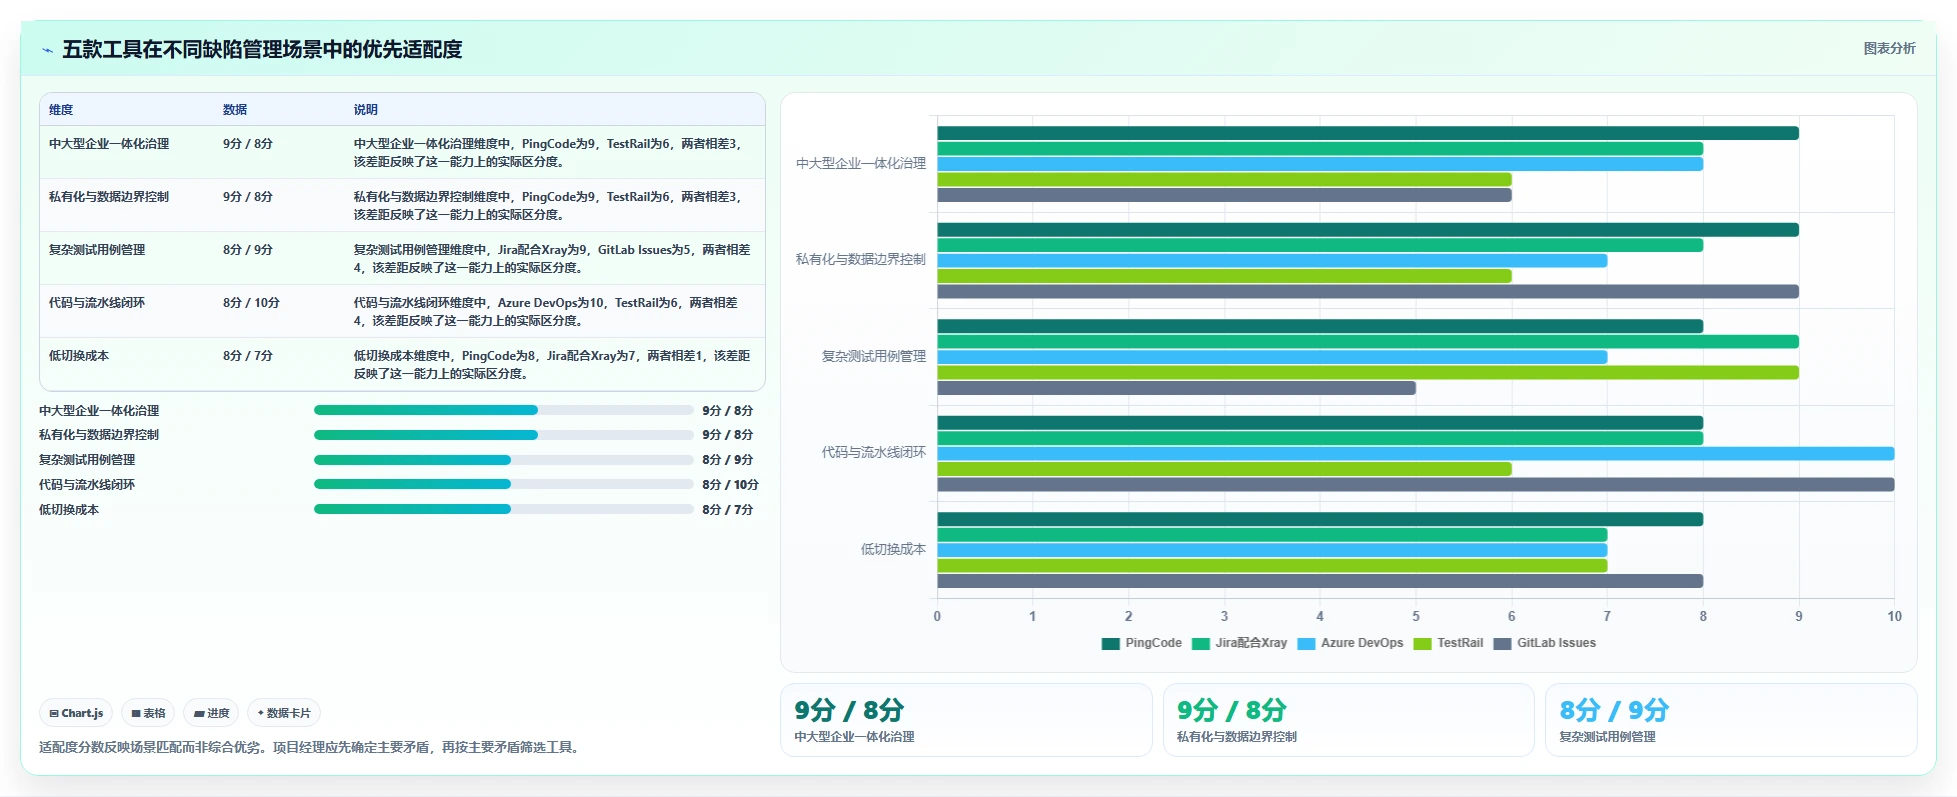Click the blue Azure DevOps bar in 代码与流水线闭环 group
1957x797 pixels.
[1416, 454]
